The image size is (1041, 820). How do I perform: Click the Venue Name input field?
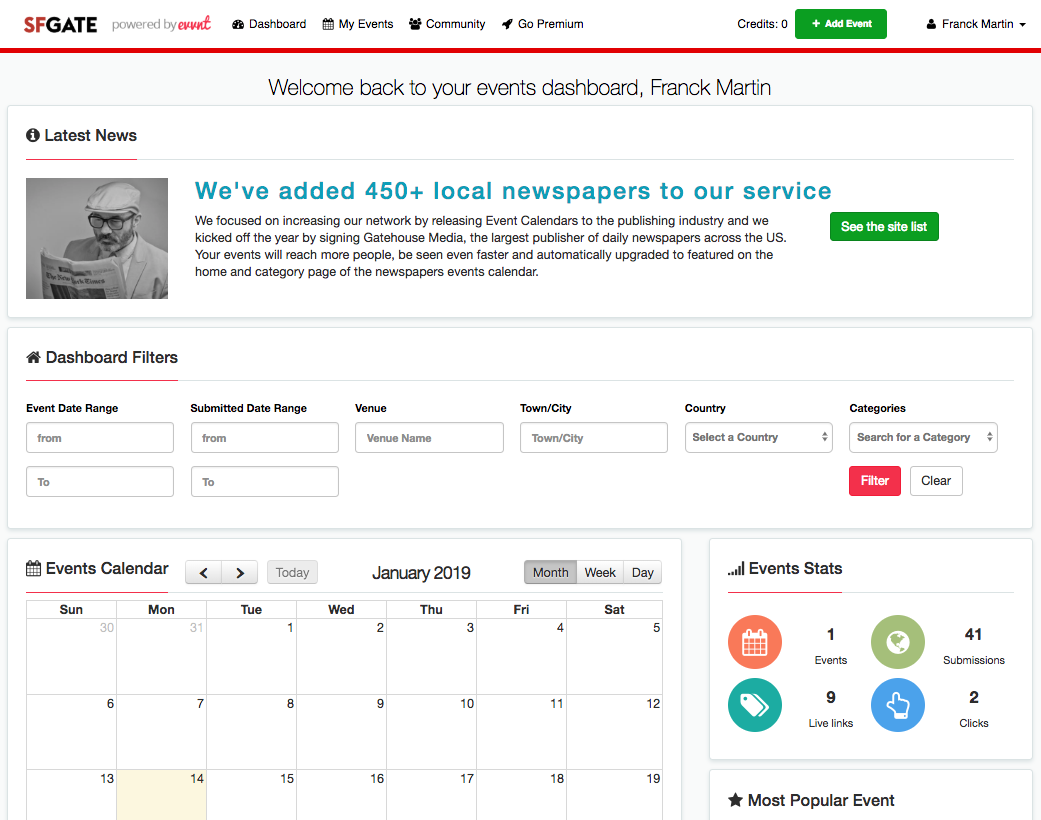pyautogui.click(x=430, y=438)
